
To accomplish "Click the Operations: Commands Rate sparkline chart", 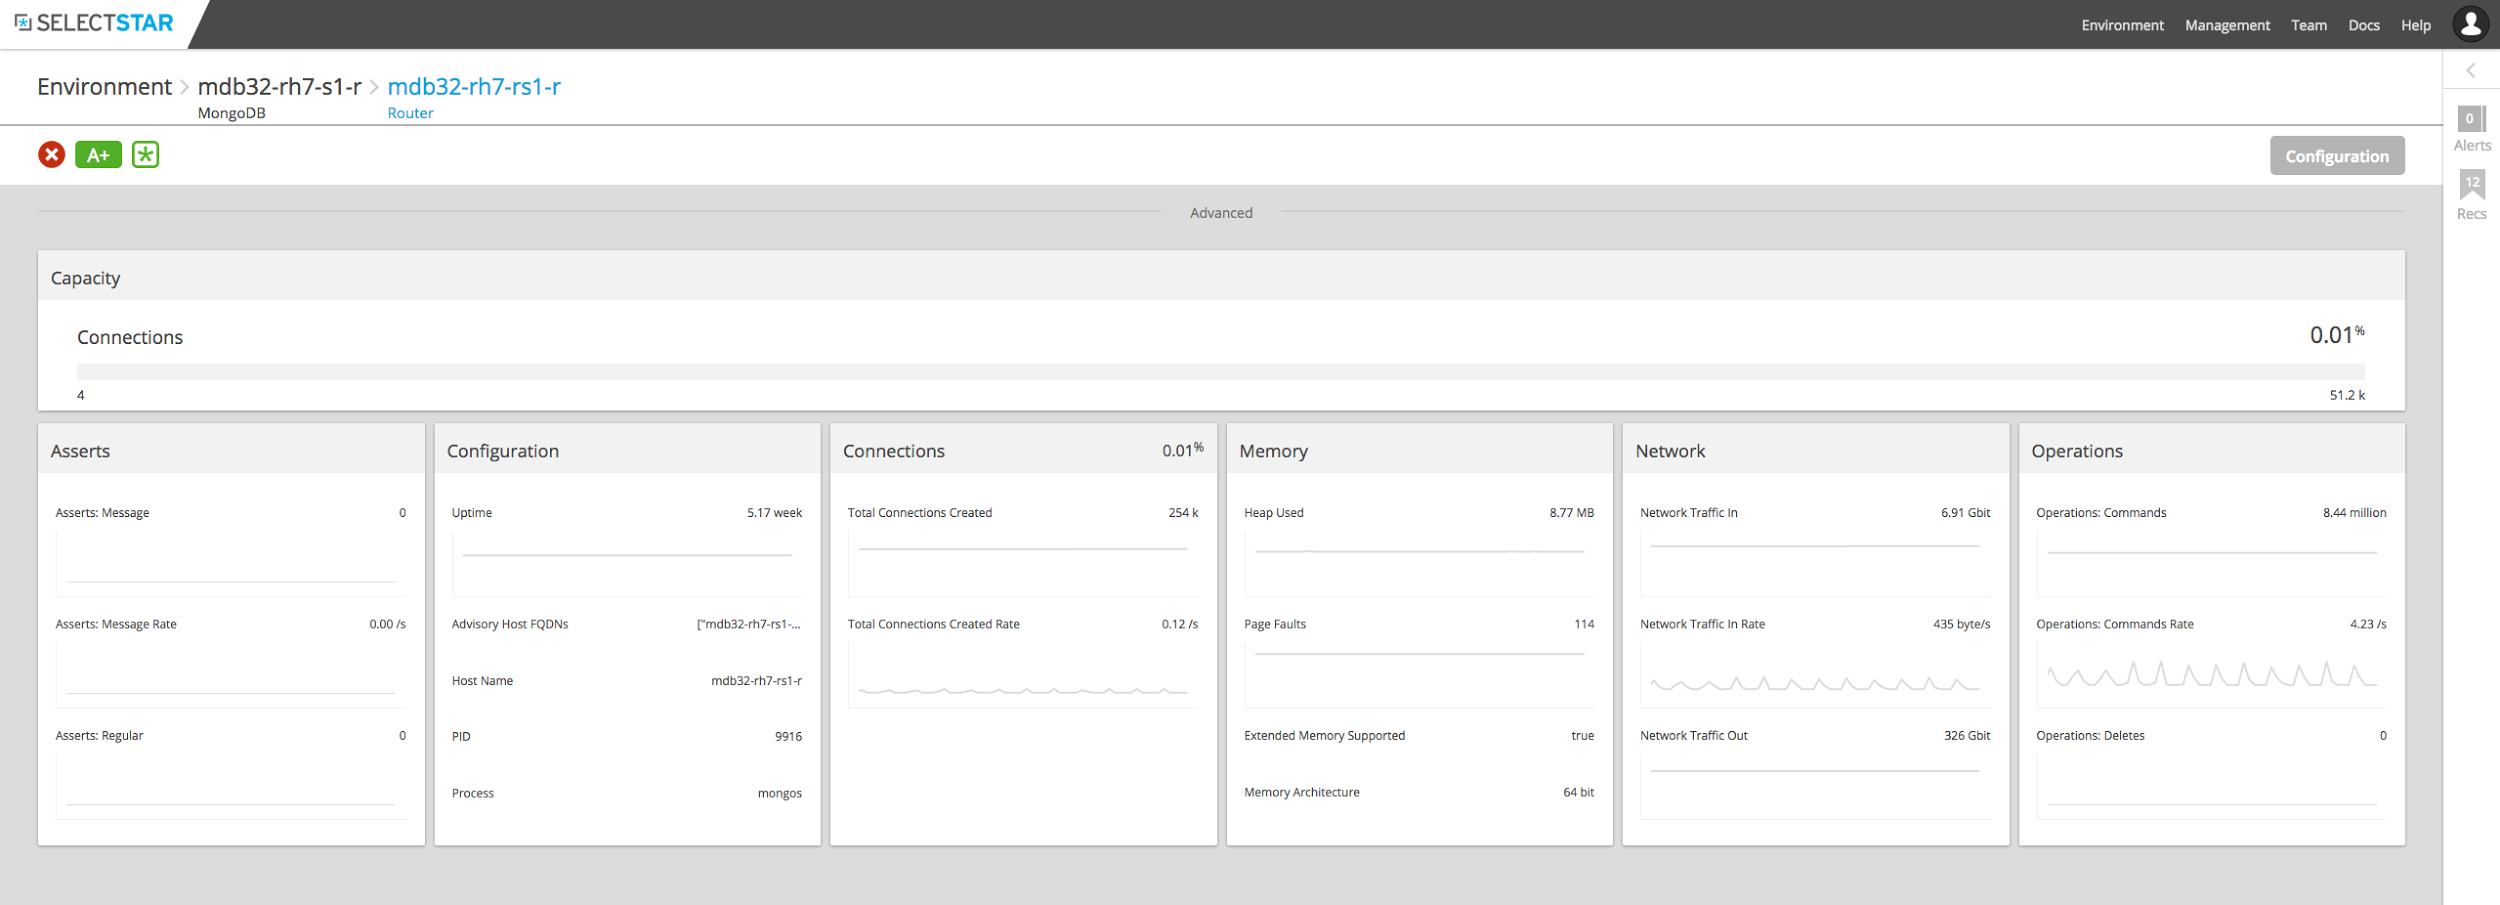I will tap(2211, 674).
